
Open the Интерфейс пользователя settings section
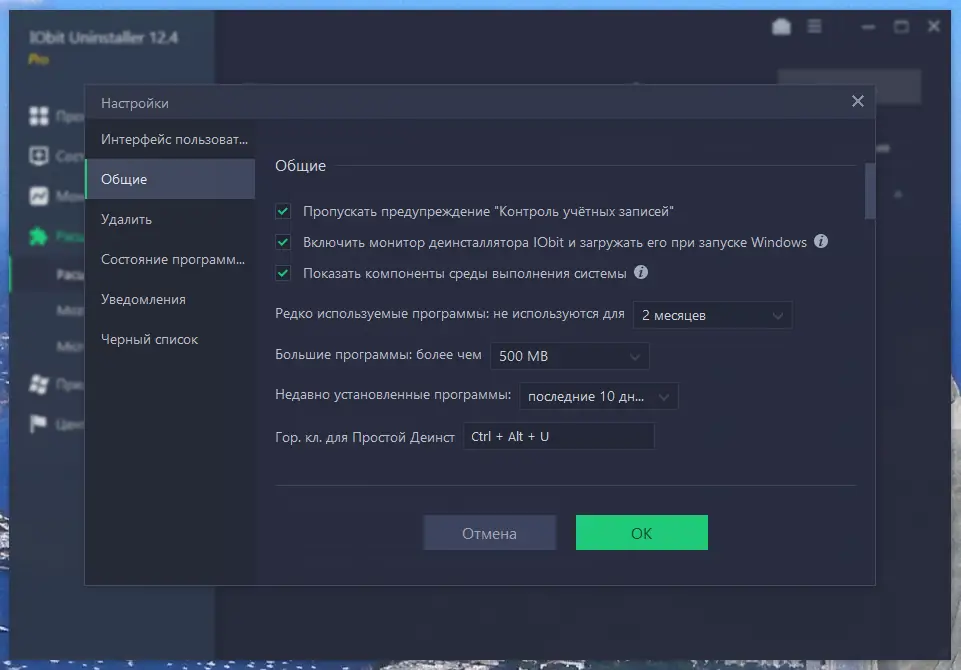click(170, 139)
